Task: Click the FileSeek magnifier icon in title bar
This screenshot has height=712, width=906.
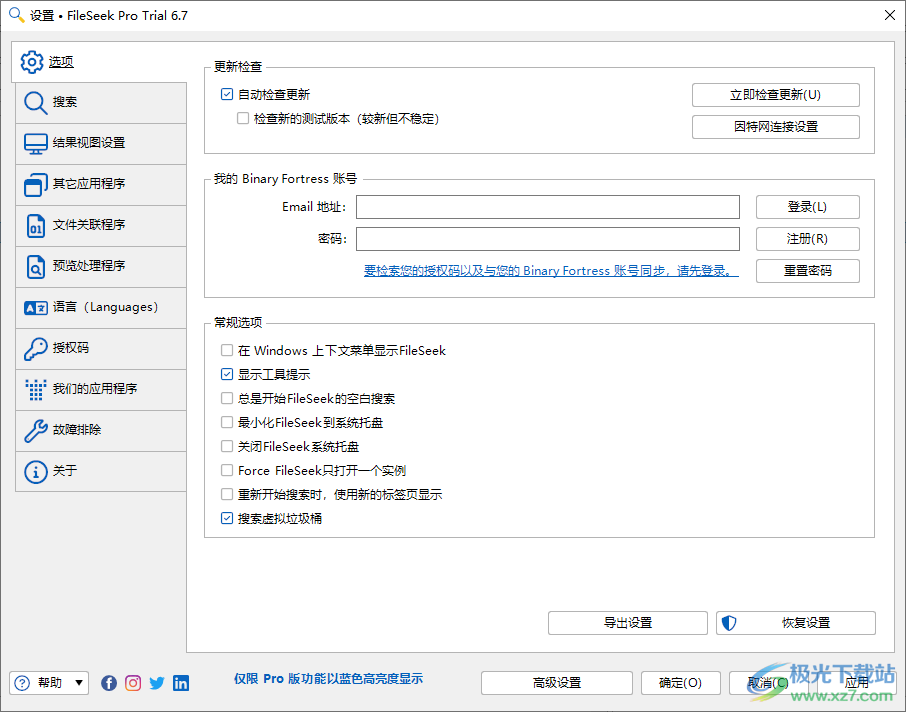Action: [x=16, y=15]
